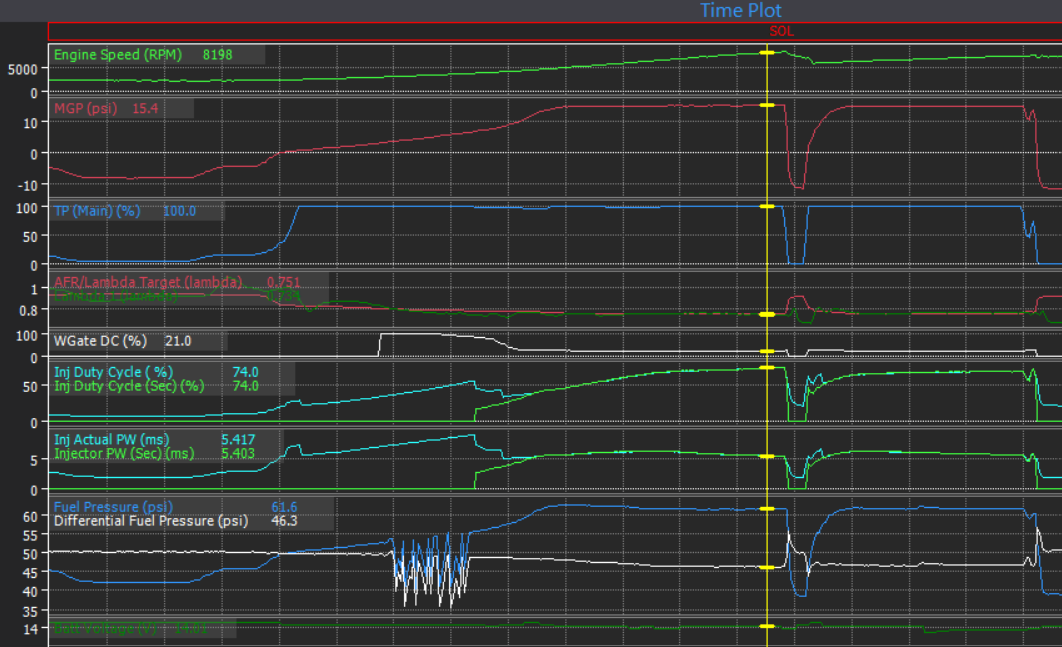Select the Engine Speed (RPM) channel label
Screen dimensions: 1062x647
pyautogui.click(x=118, y=55)
